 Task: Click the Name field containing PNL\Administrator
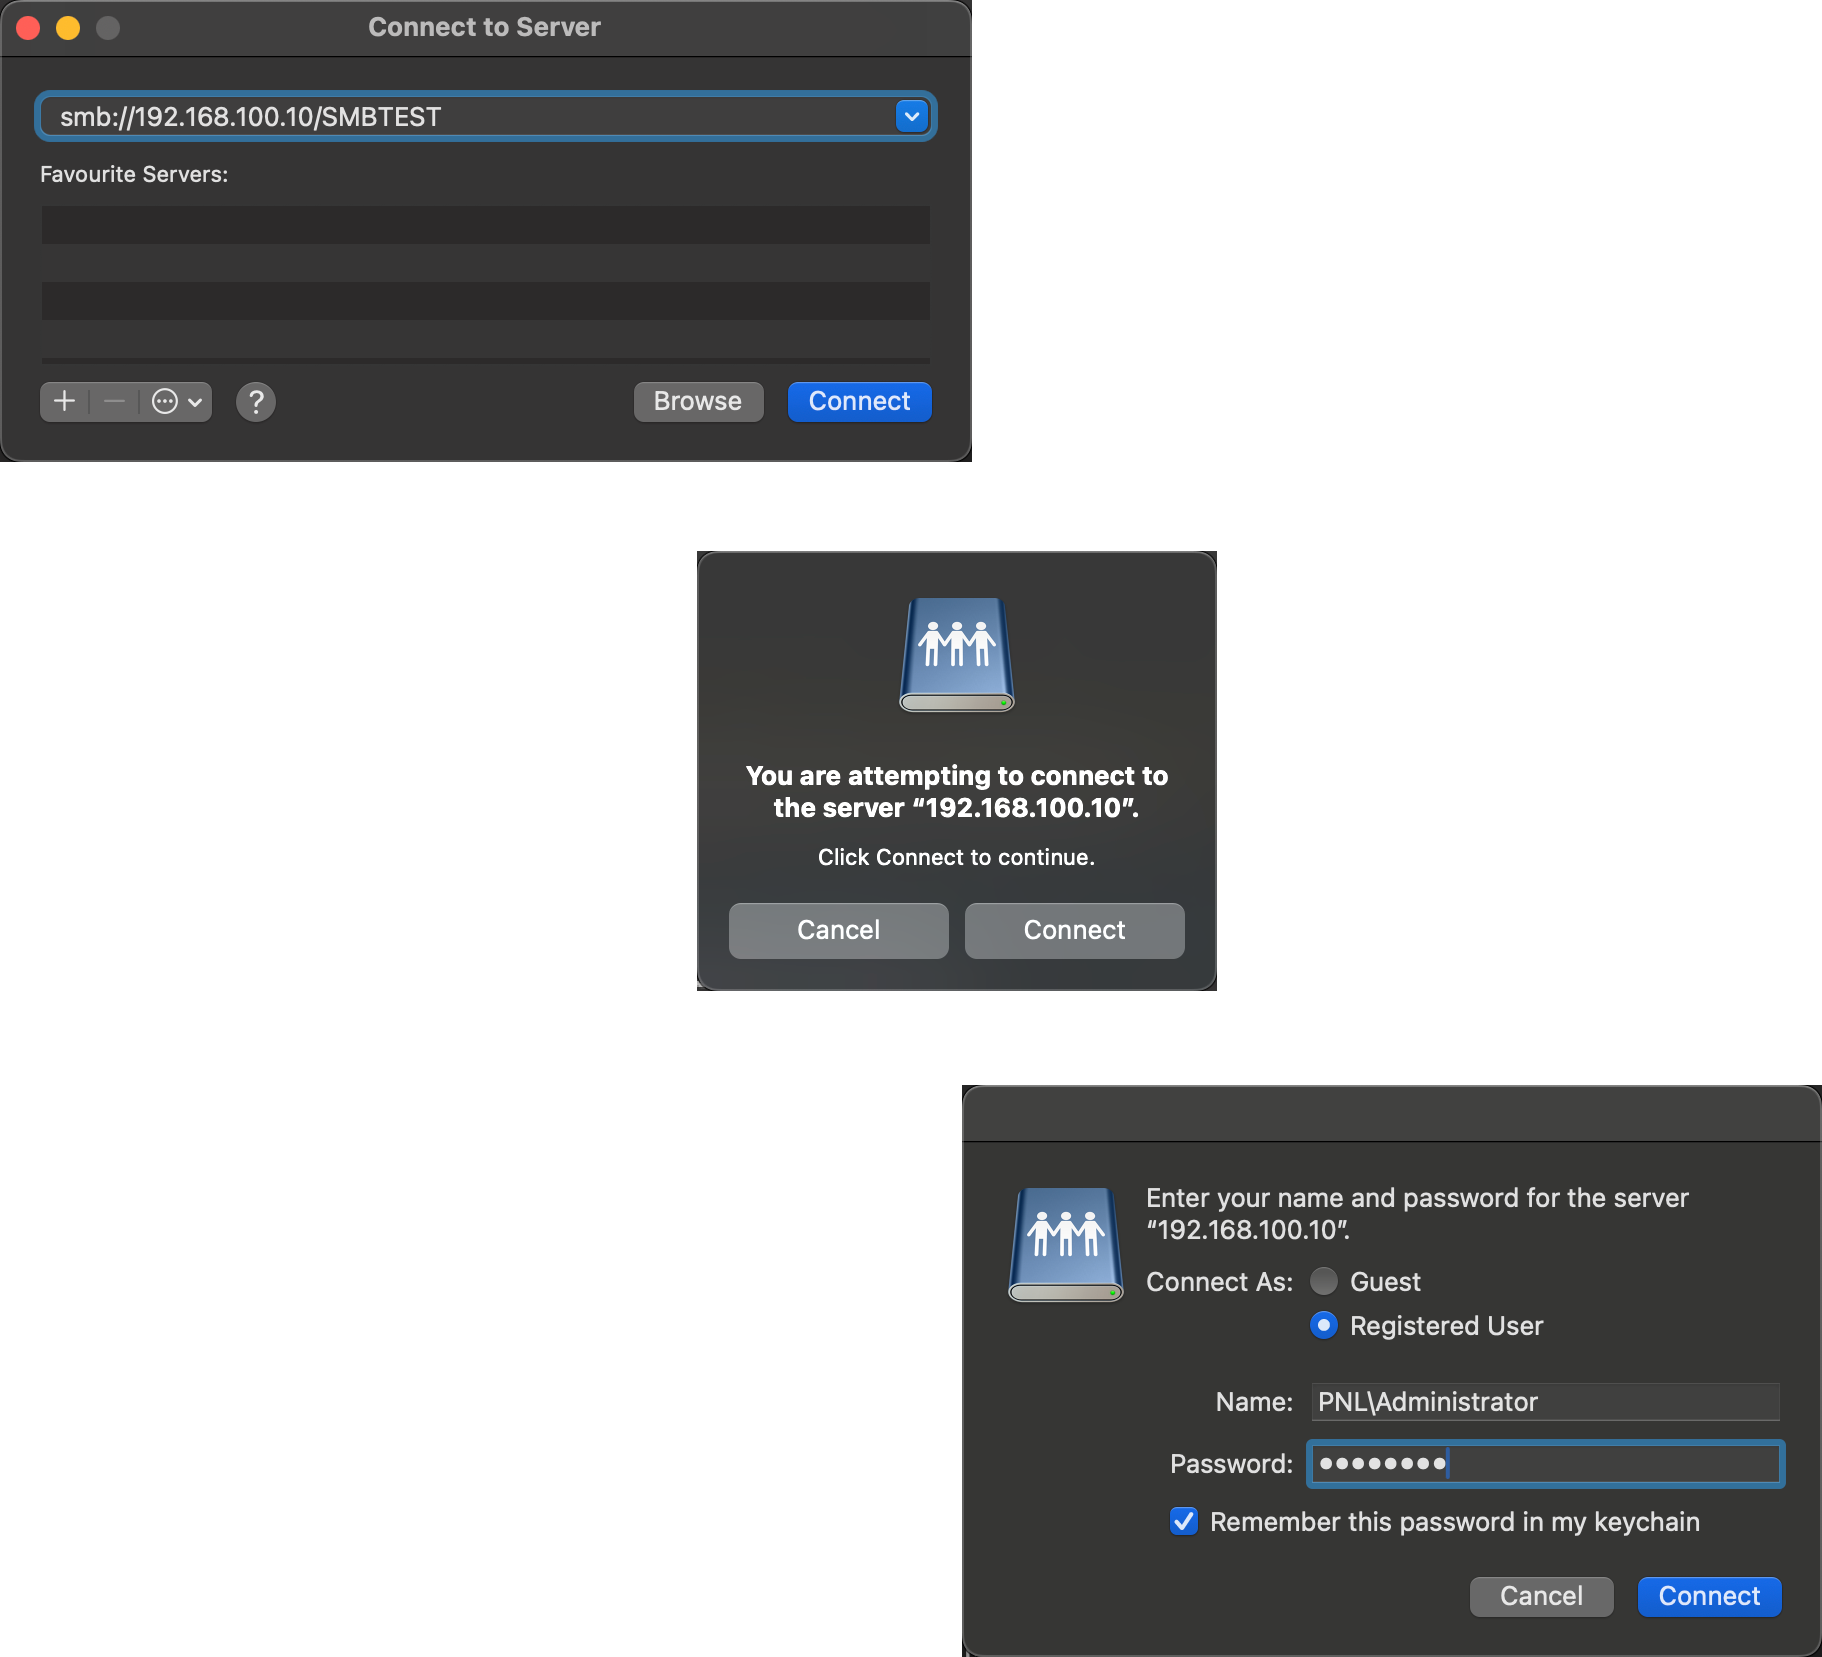[1544, 1402]
